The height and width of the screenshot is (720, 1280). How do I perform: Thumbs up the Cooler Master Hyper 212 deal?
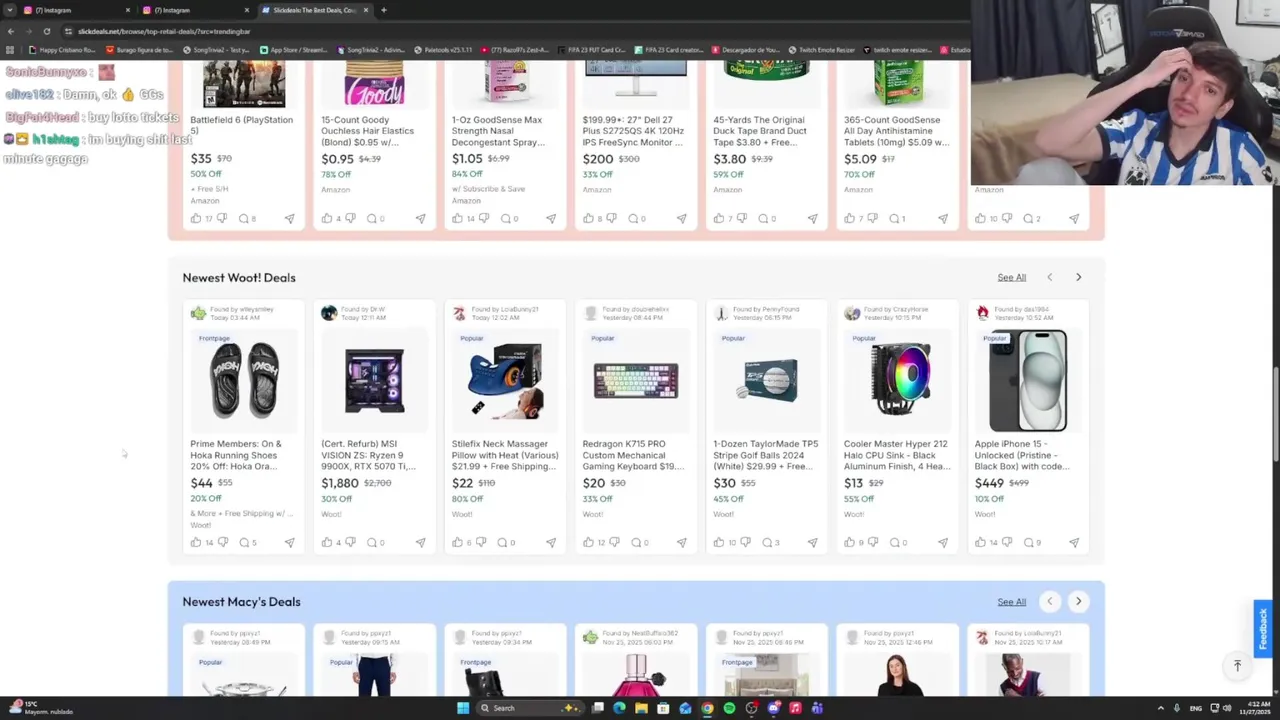[x=850, y=542]
